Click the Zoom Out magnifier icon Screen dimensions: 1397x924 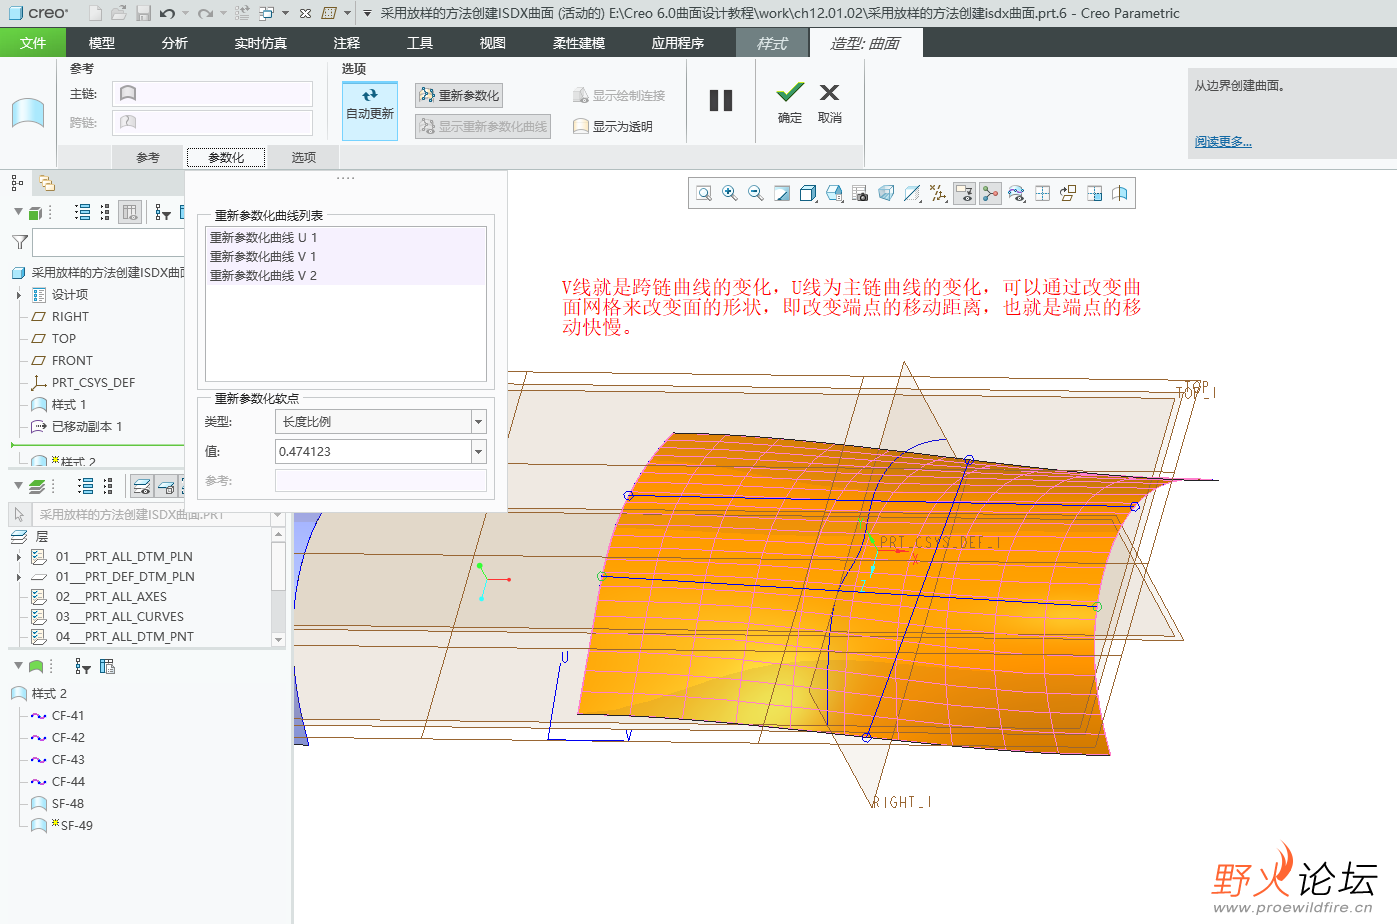pyautogui.click(x=756, y=194)
